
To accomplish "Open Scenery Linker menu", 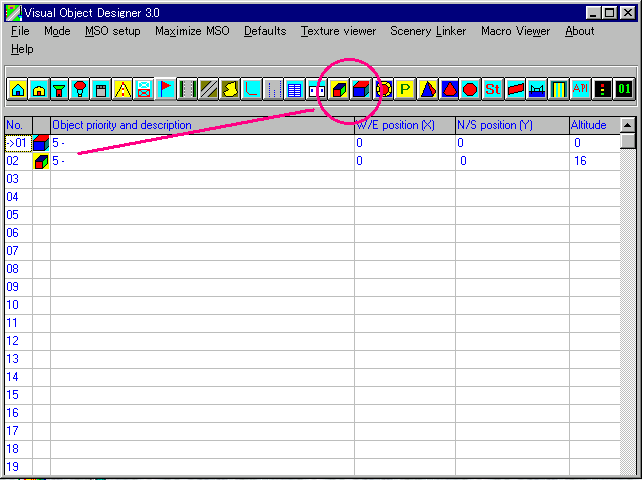I will tap(428, 31).
